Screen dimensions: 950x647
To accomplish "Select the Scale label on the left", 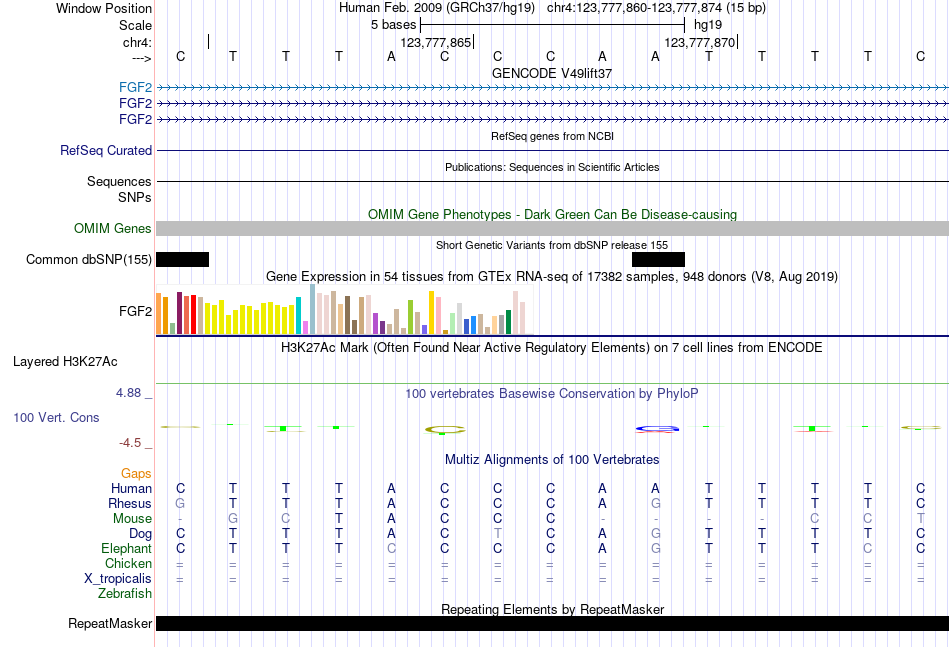I will click(135, 25).
